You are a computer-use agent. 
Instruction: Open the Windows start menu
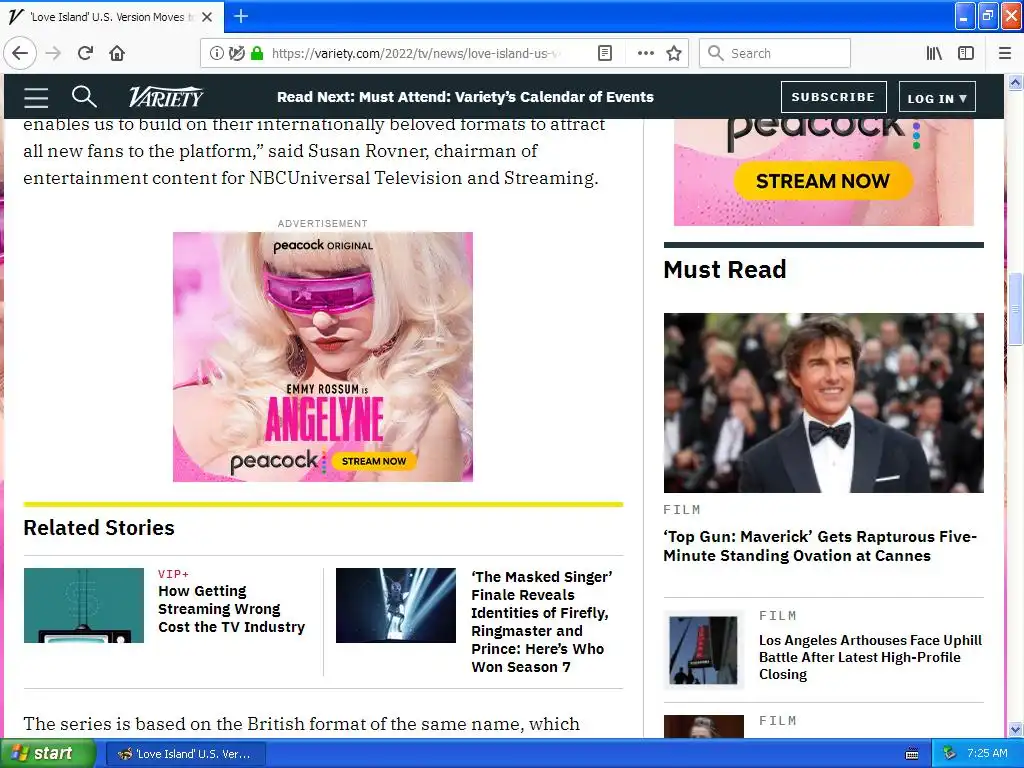coord(47,754)
